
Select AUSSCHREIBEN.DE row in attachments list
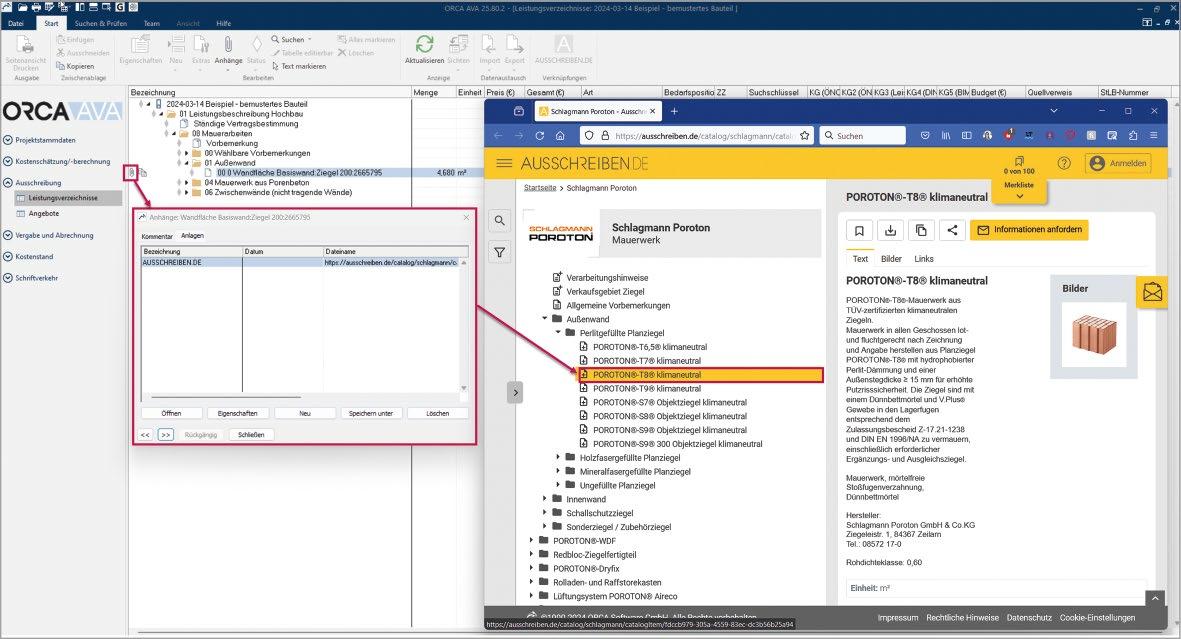click(301, 262)
